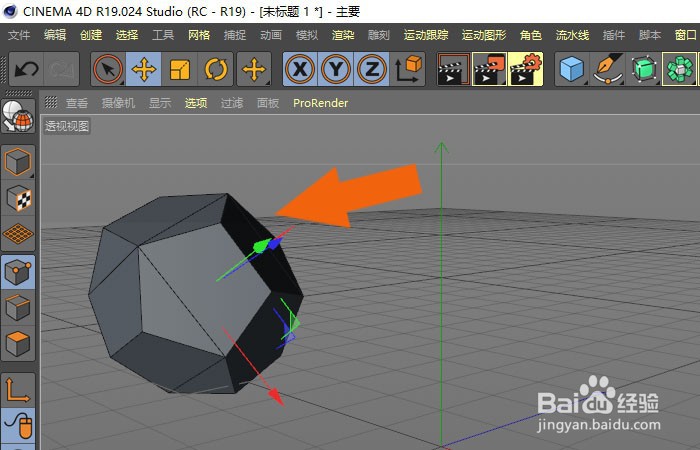The image size is (700, 450).
Task: Open the 动画 menu
Action: 271,35
